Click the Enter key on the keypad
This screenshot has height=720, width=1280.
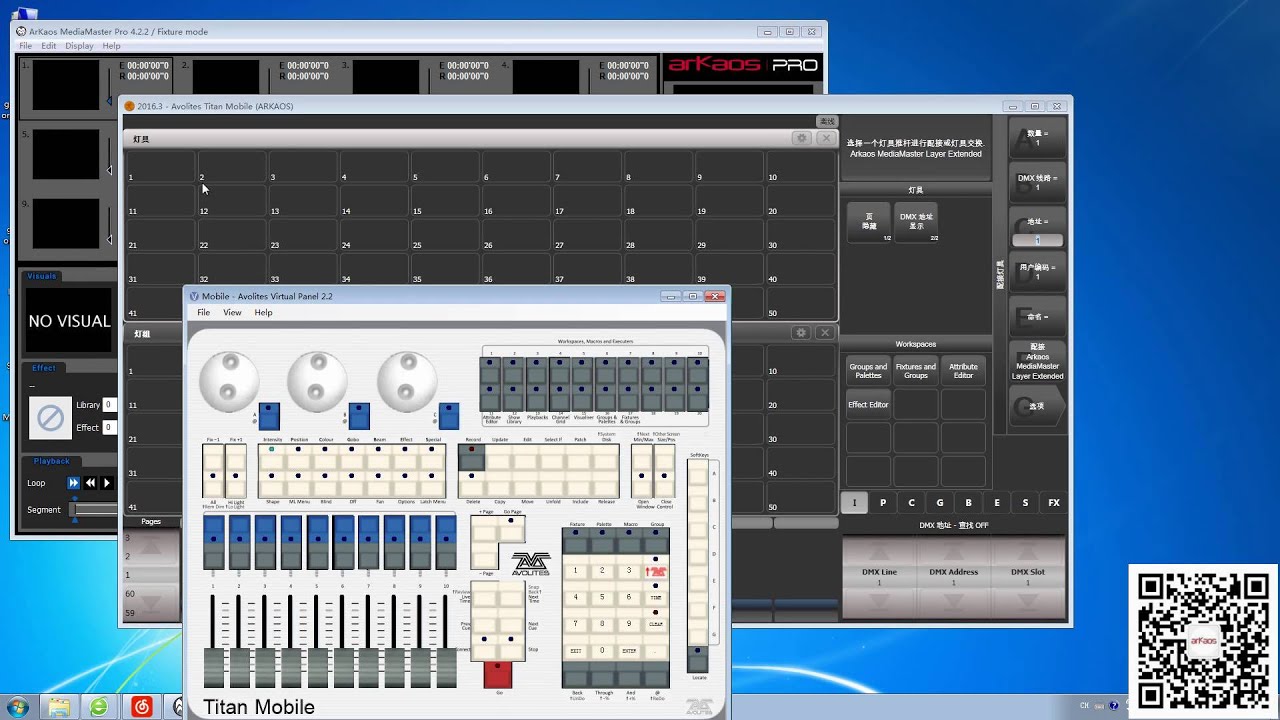pos(629,650)
